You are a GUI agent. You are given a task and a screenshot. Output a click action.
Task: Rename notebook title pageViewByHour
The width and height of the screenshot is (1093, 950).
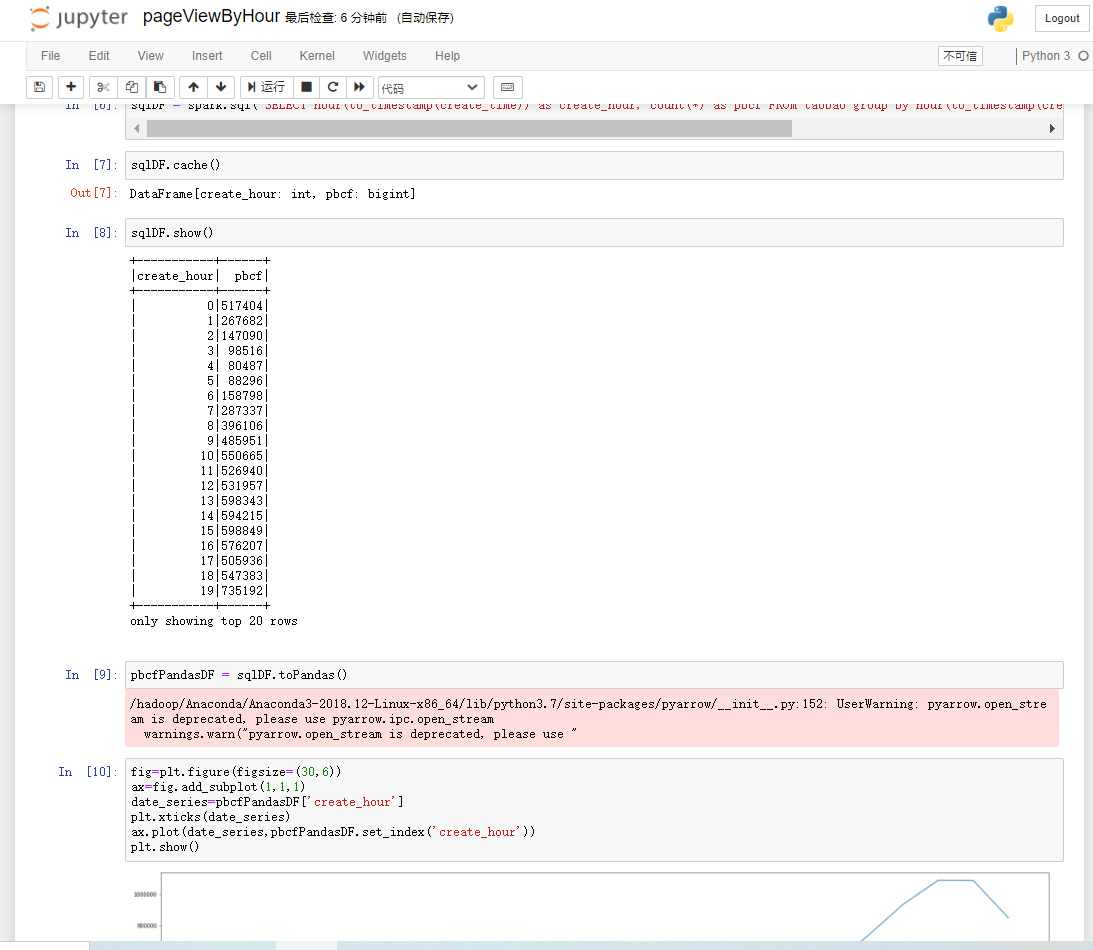(211, 17)
